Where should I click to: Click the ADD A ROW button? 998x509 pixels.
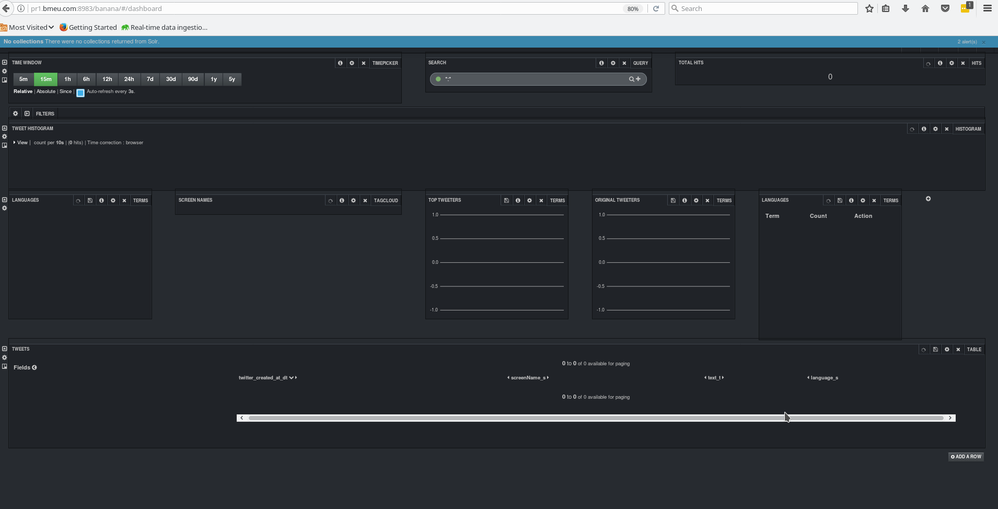(x=966, y=456)
